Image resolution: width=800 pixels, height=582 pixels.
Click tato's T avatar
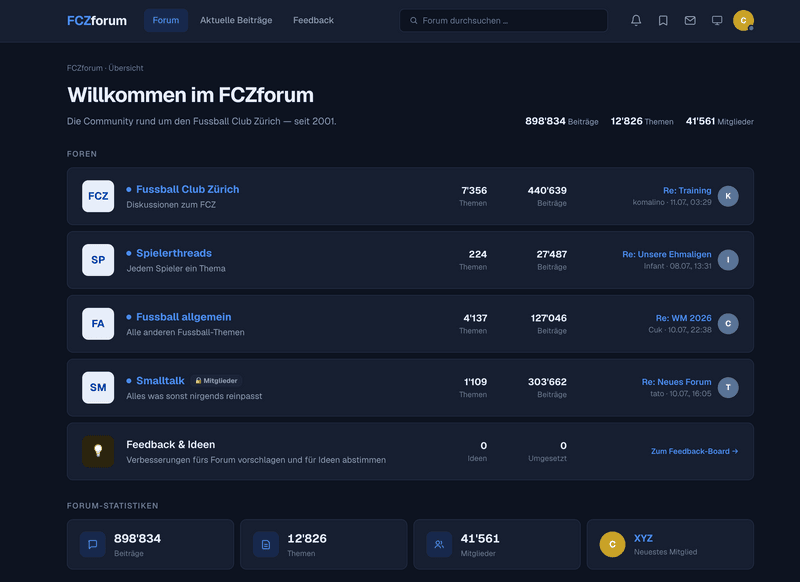[728, 387]
